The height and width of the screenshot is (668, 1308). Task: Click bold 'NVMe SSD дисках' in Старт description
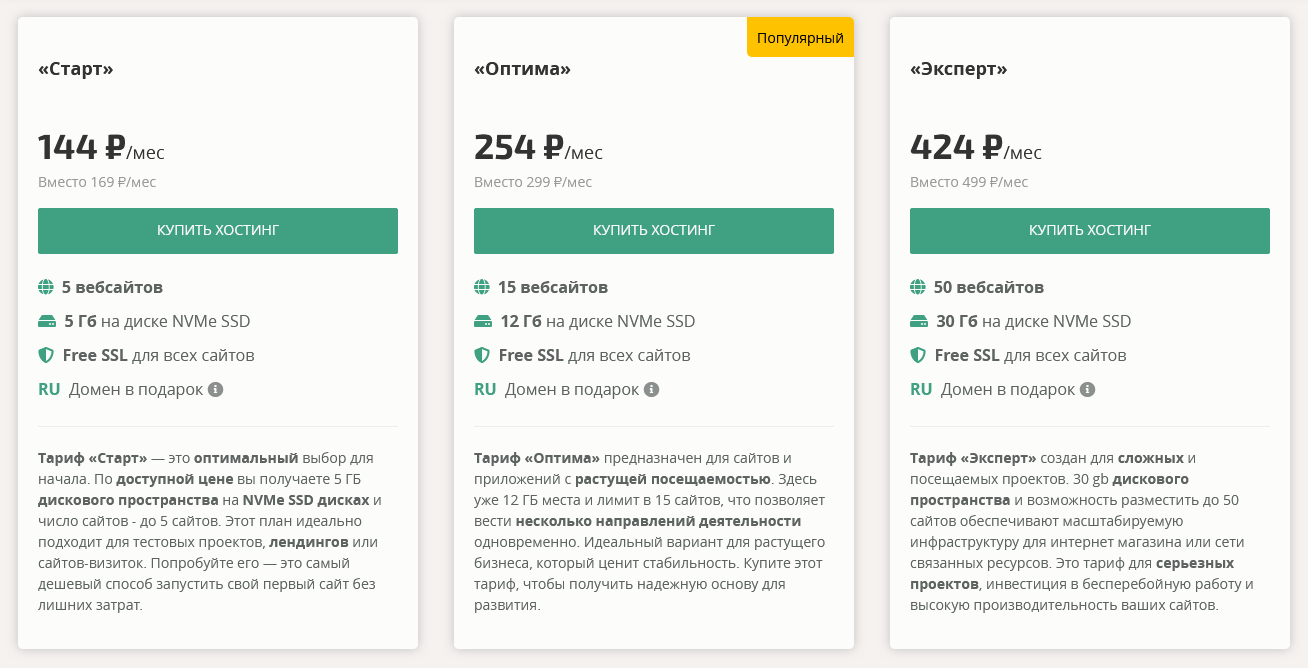click(304, 500)
